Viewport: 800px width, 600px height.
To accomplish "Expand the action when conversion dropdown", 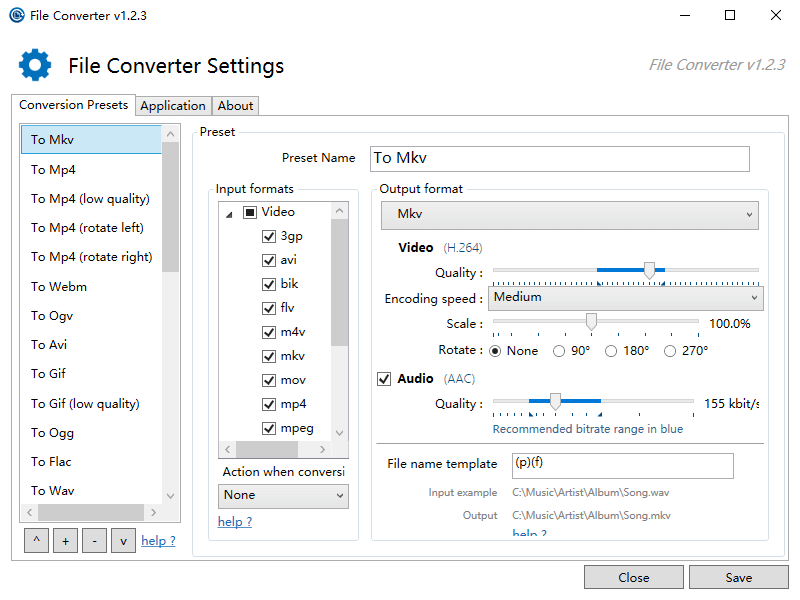I will click(283, 495).
